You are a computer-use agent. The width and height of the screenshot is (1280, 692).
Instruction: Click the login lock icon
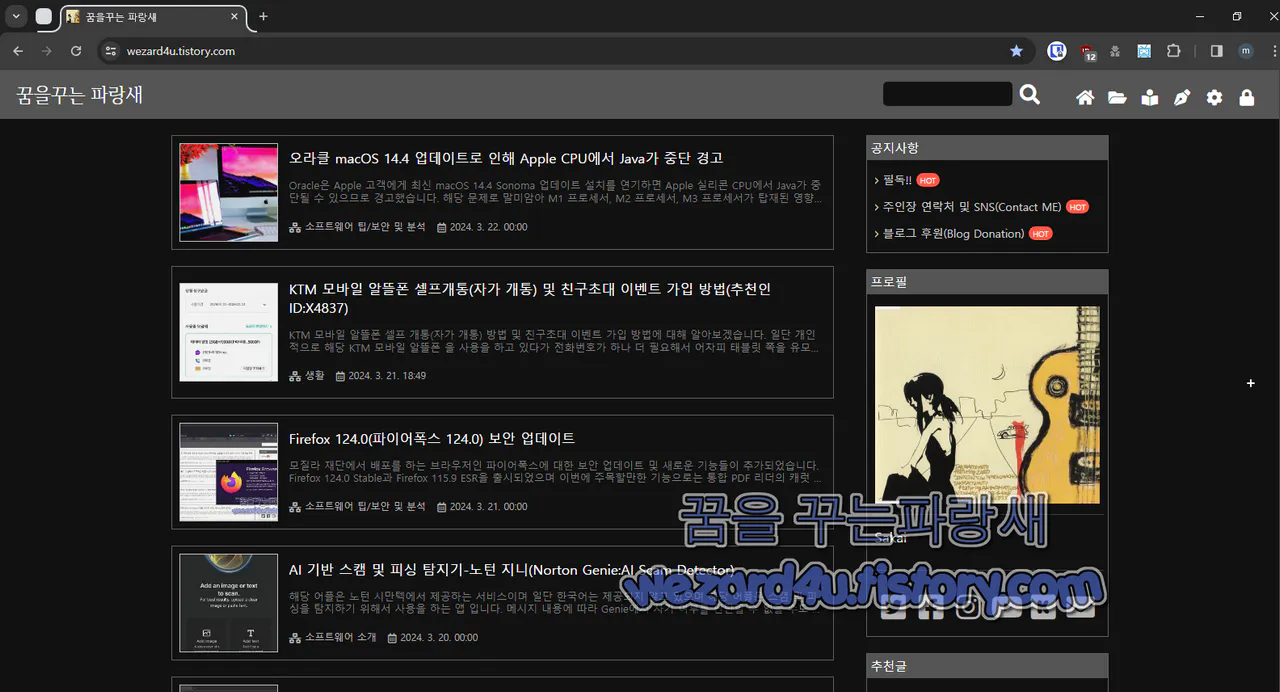point(1246,97)
